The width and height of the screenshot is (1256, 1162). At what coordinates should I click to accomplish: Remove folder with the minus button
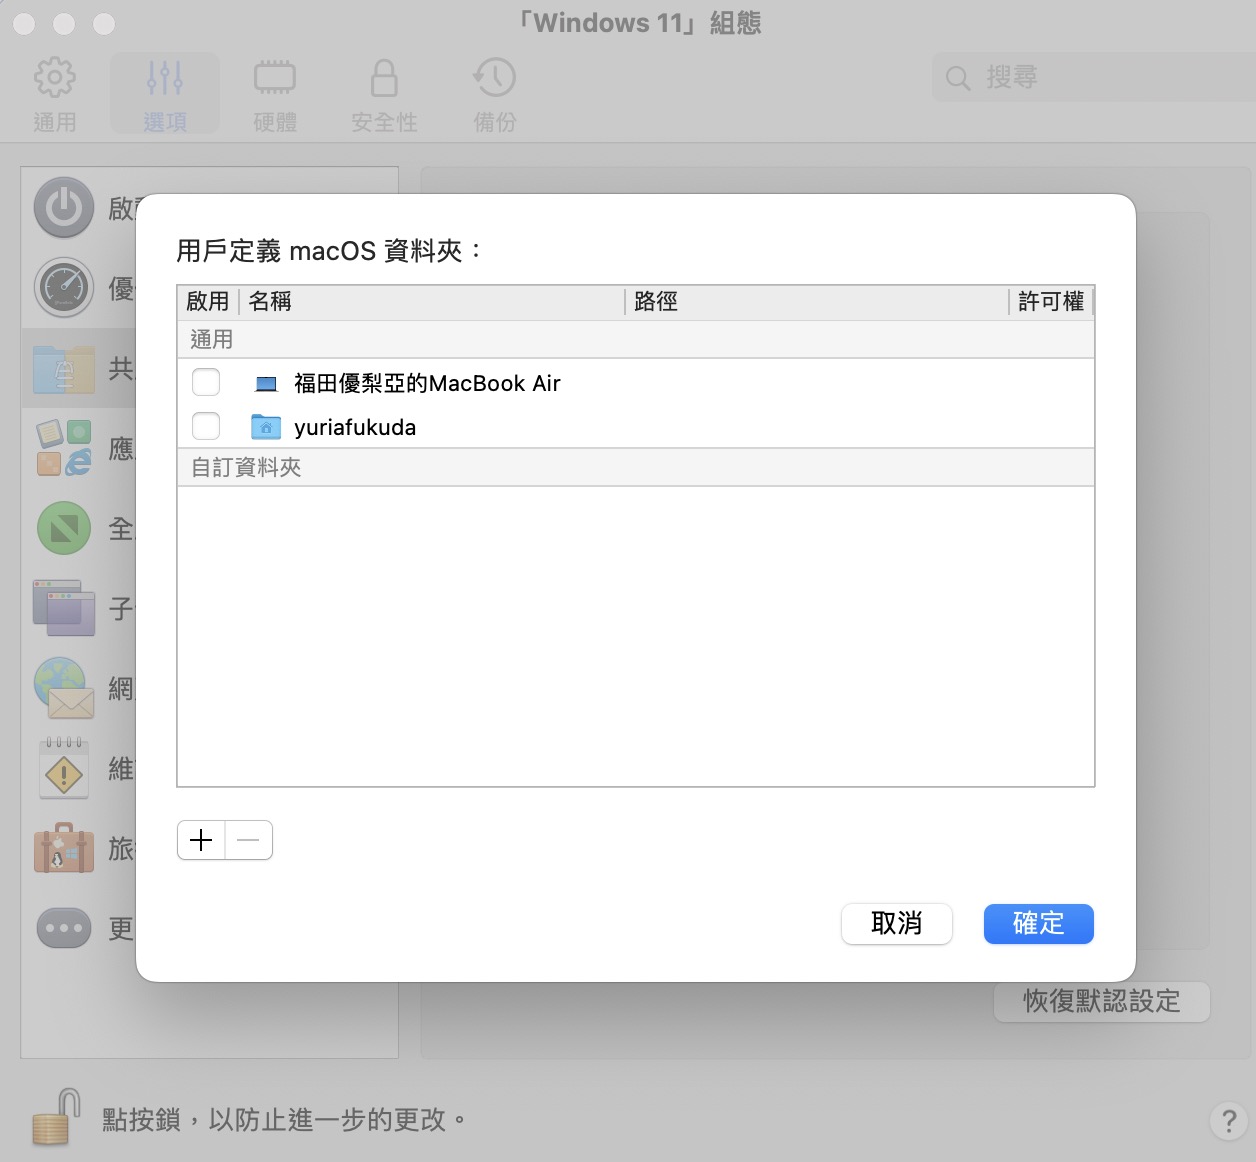249,840
